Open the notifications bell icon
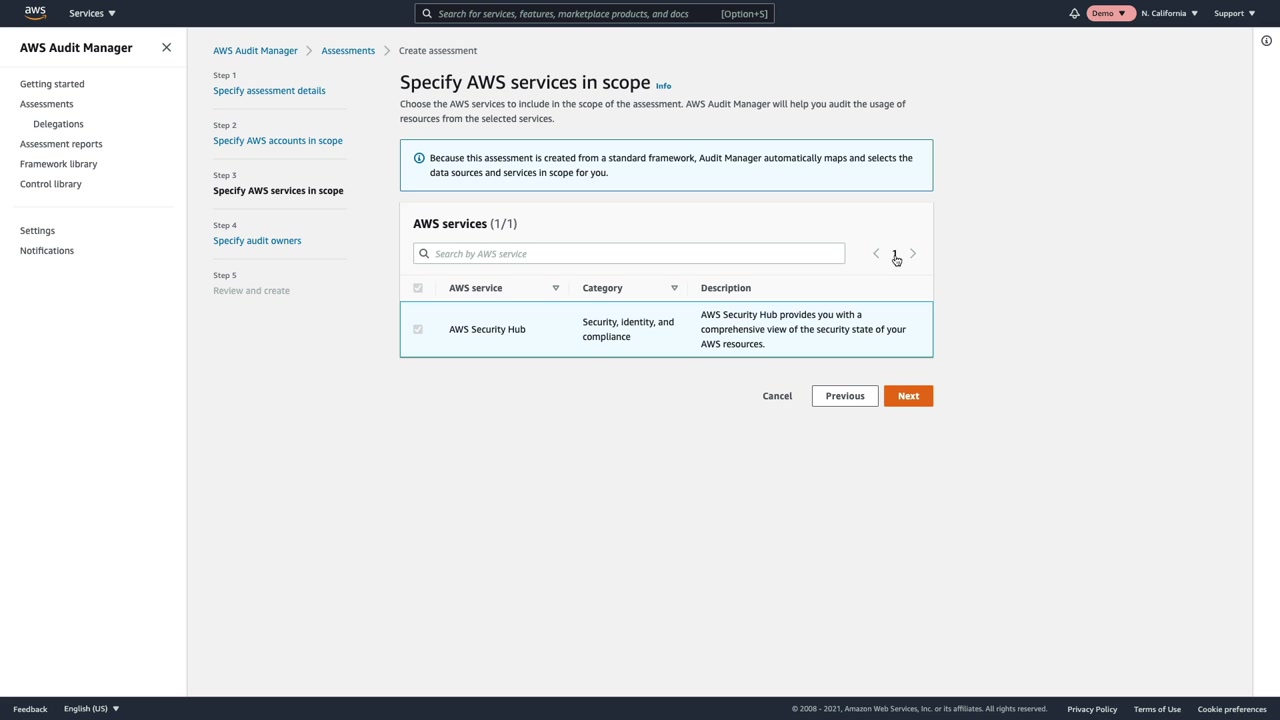 point(1074,14)
